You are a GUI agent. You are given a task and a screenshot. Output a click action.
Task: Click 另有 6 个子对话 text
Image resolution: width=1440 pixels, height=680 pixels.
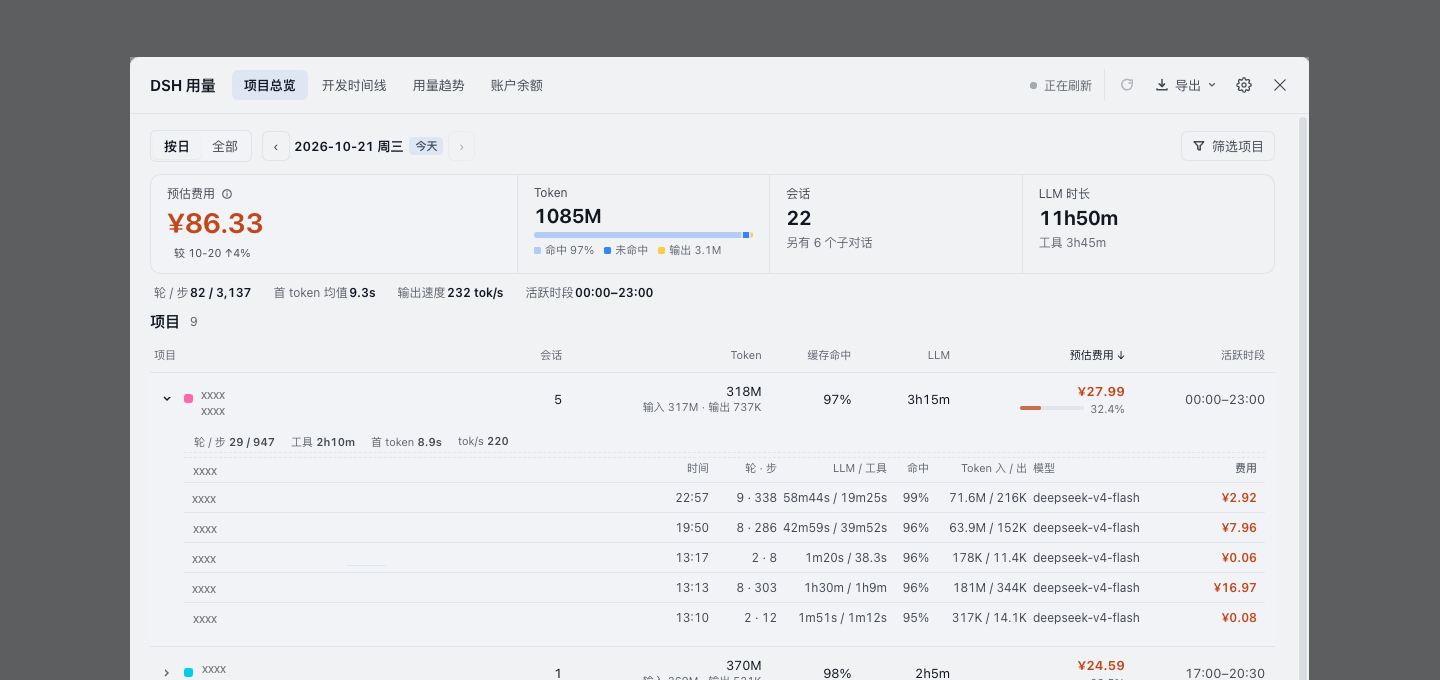click(x=829, y=243)
